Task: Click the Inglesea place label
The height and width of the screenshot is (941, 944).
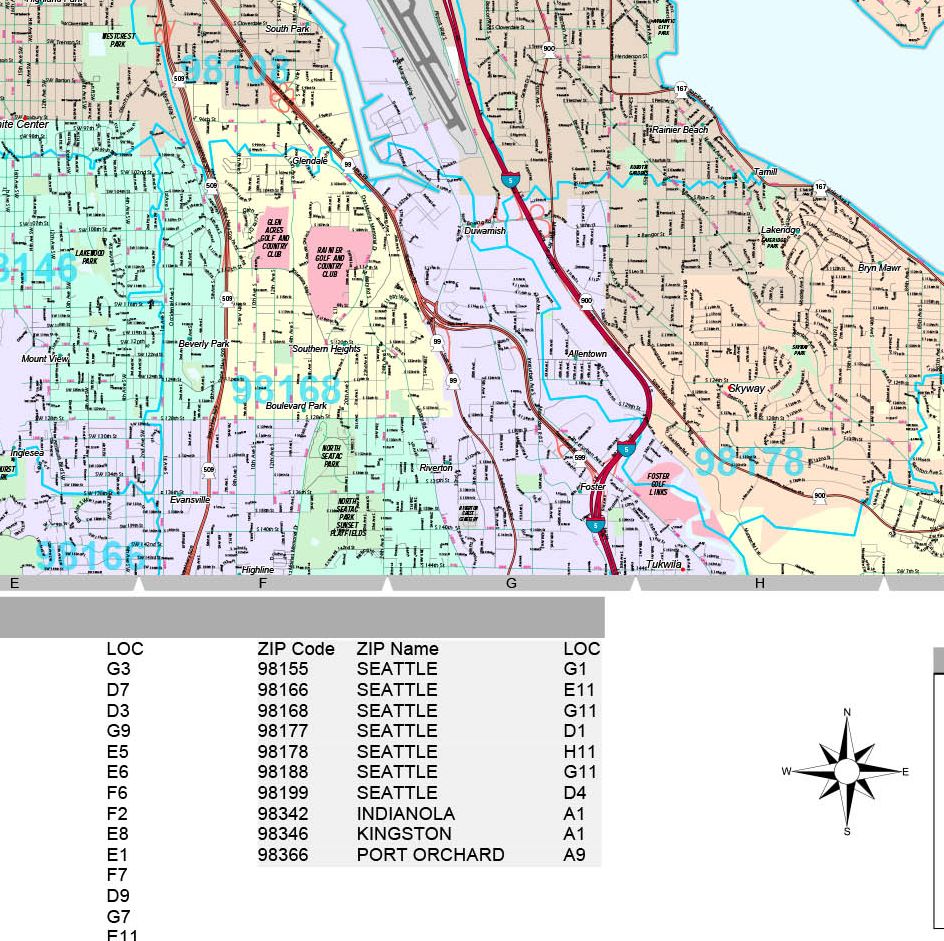Action: (27, 453)
